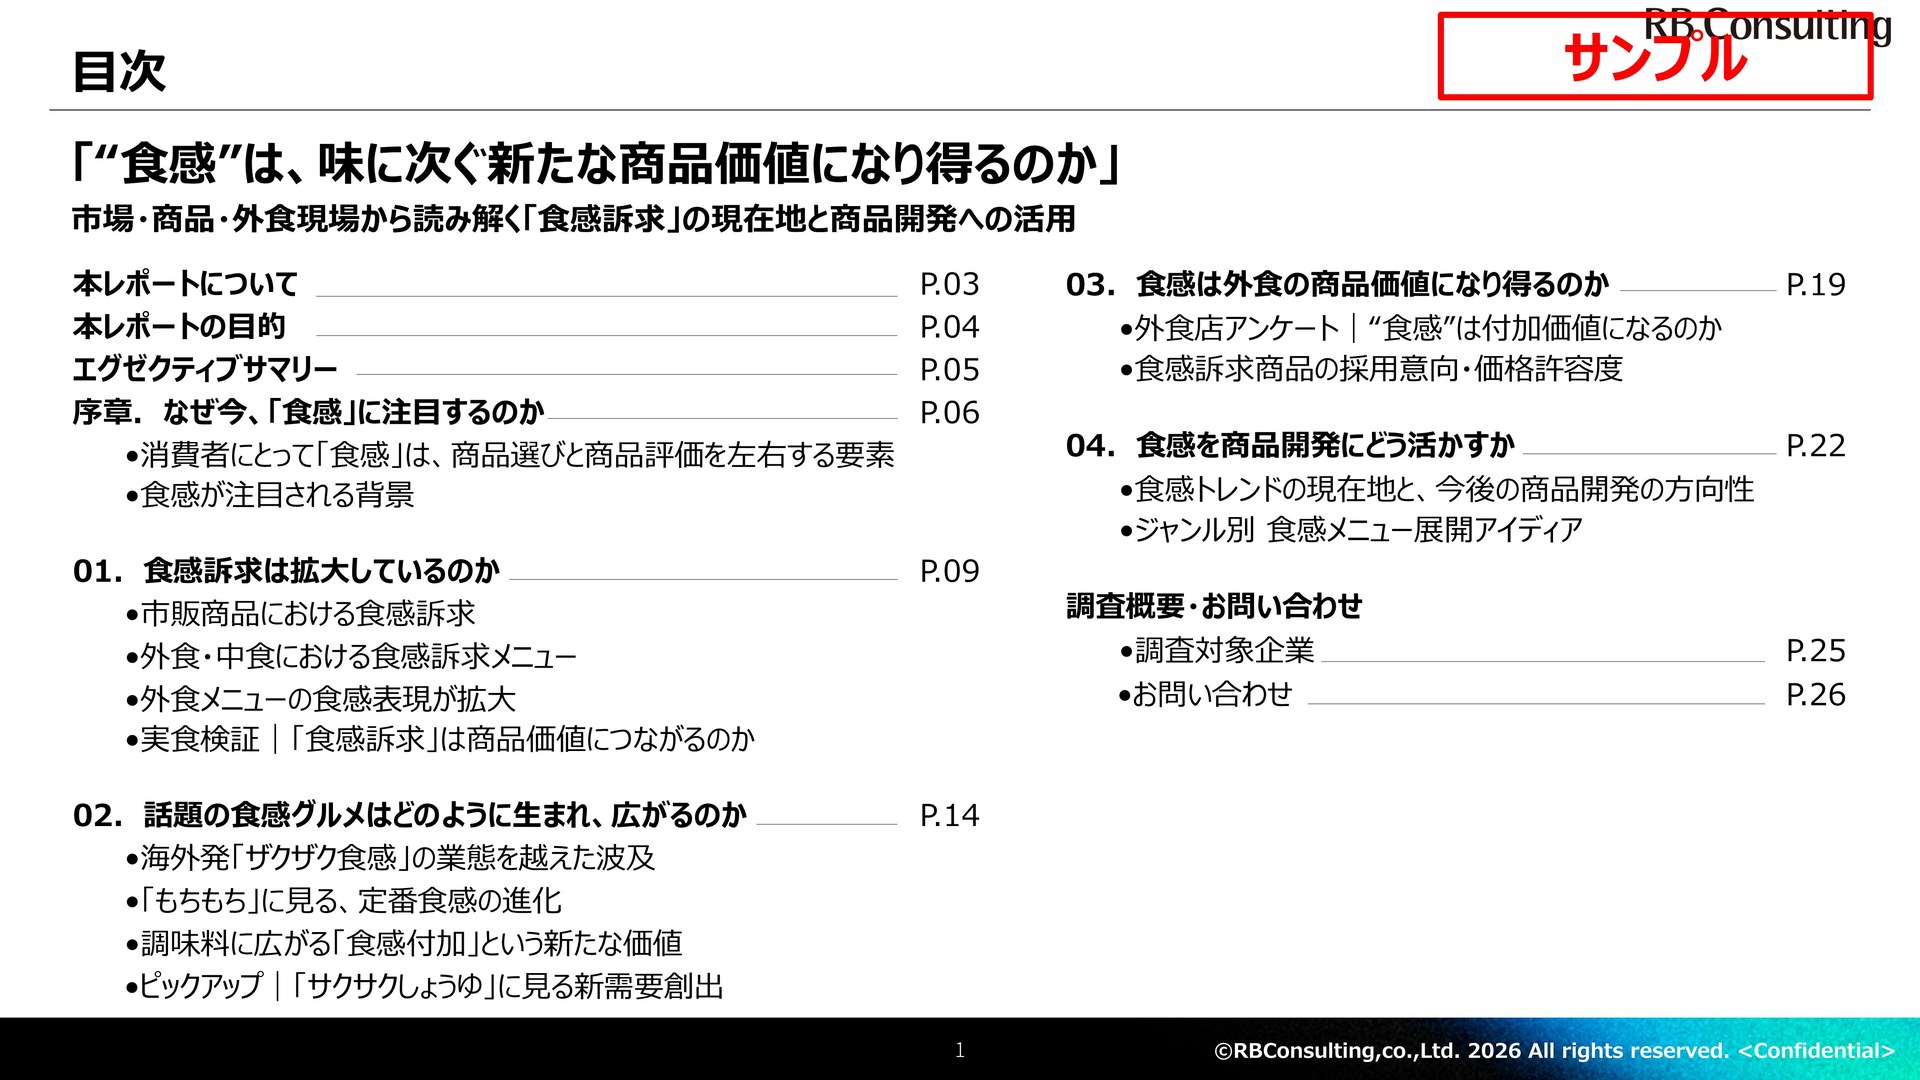Select the 調査概要・お問い合わせ heading

pos(1214,606)
